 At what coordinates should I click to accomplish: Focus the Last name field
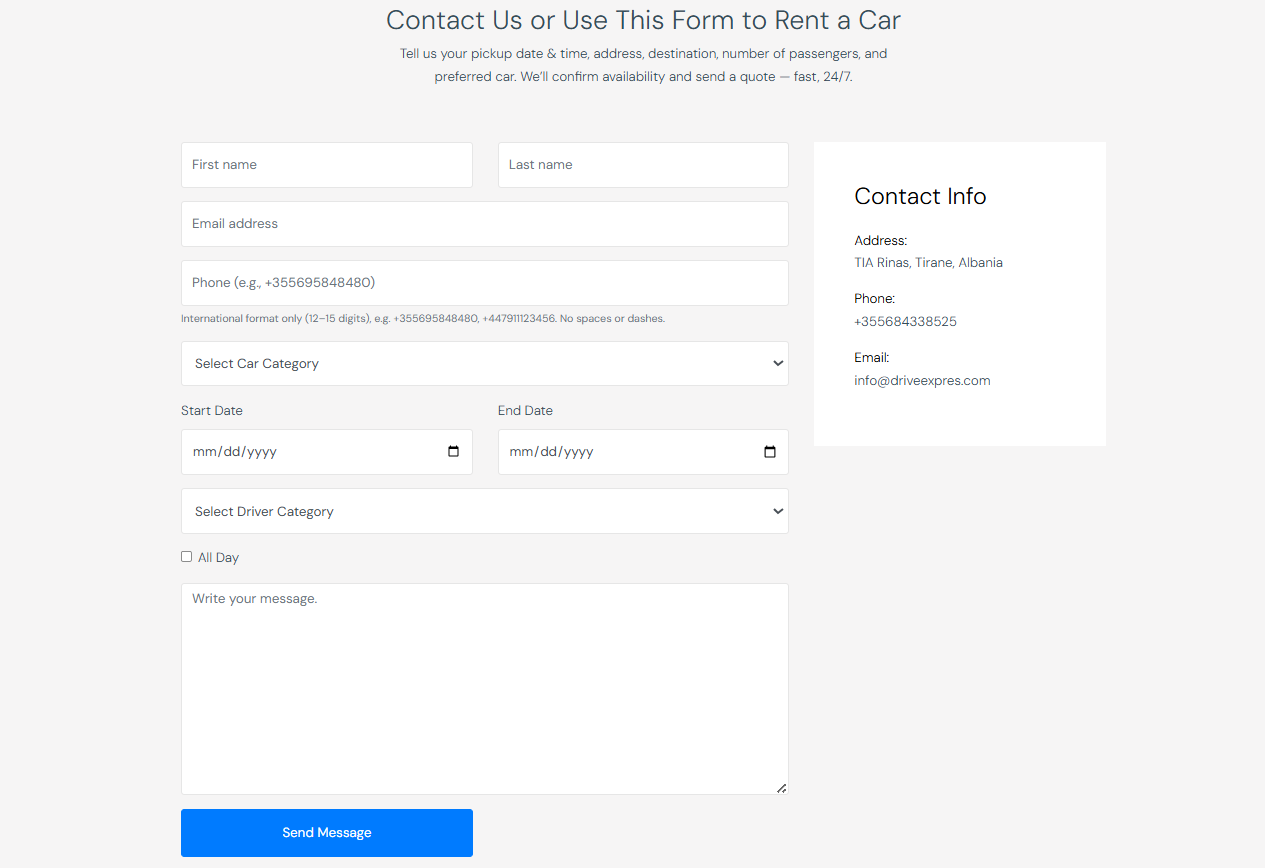tap(643, 165)
